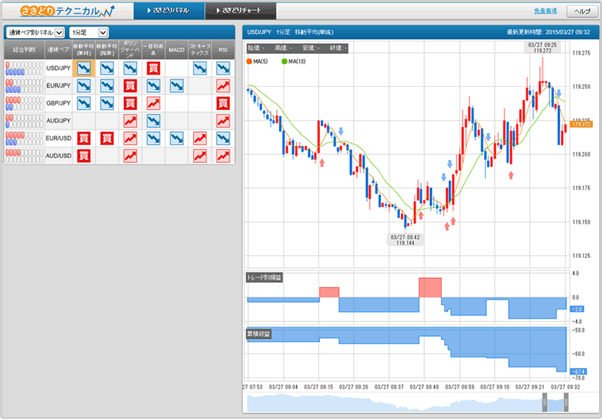The image size is (602, 419).
Task: Select the EUR/JPY pair row label
Action: point(58,86)
